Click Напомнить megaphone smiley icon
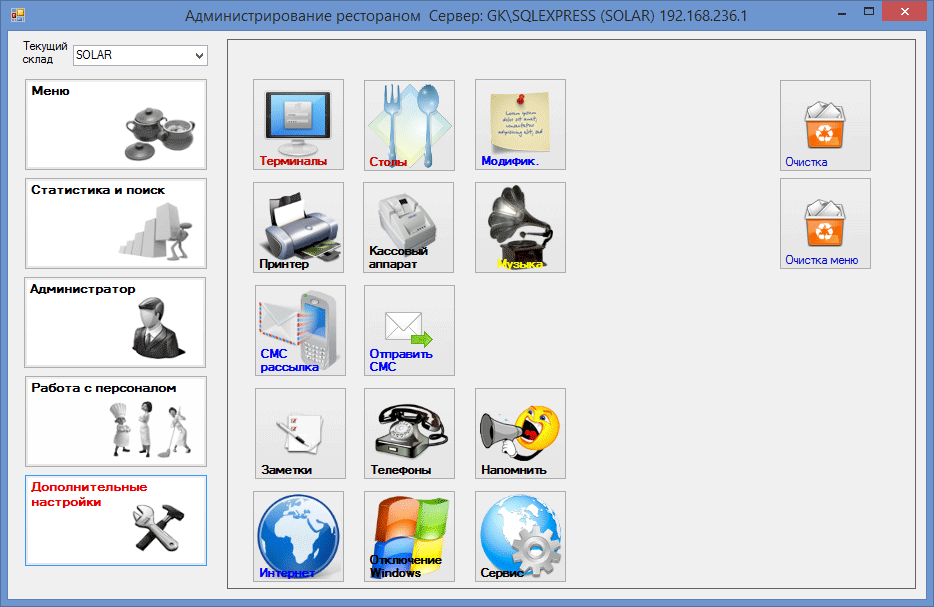The width and height of the screenshot is (934, 607). tap(520, 433)
